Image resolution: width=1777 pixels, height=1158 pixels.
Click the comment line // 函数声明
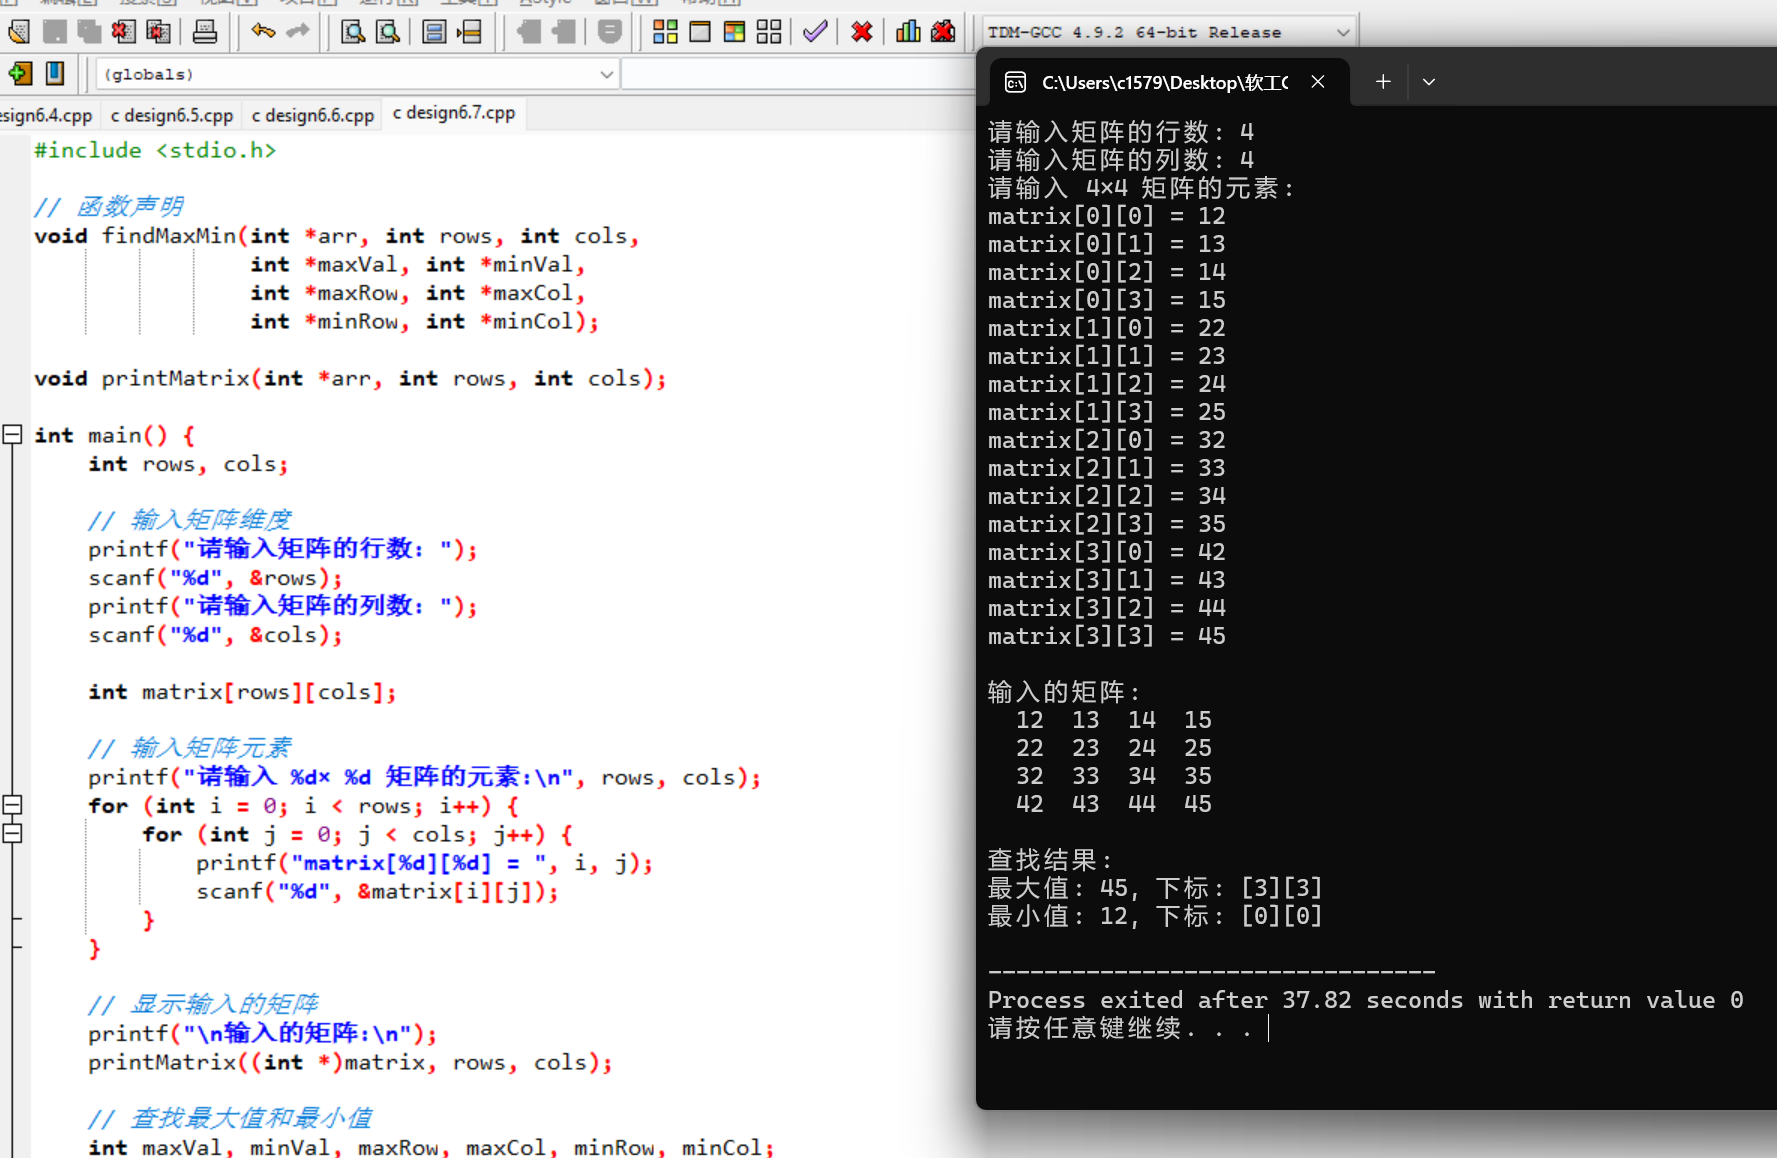pyautogui.click(x=109, y=207)
